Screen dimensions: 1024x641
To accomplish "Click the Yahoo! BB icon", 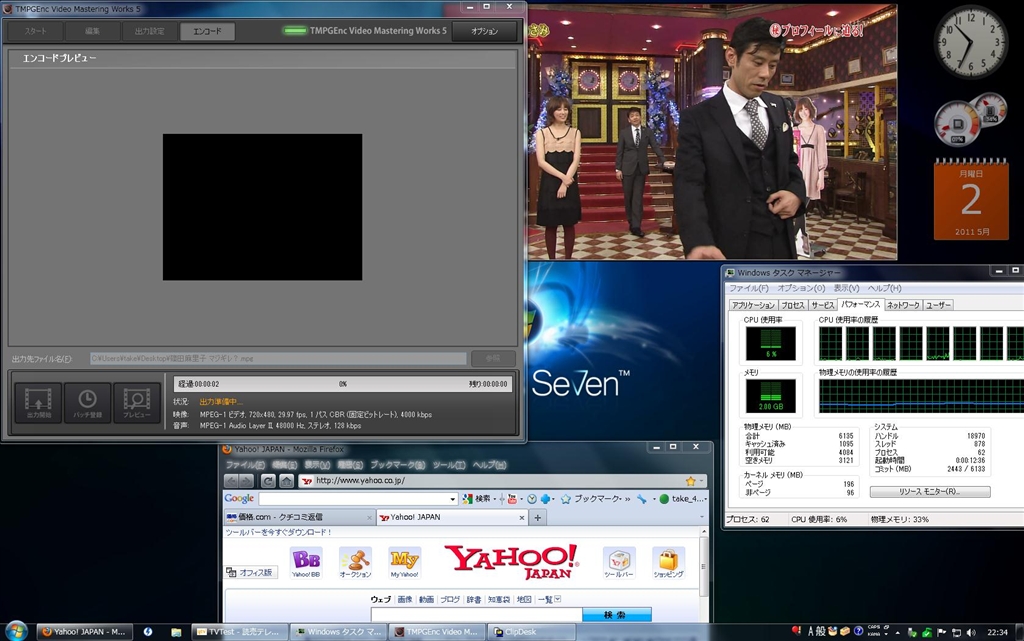I will 306,563.
